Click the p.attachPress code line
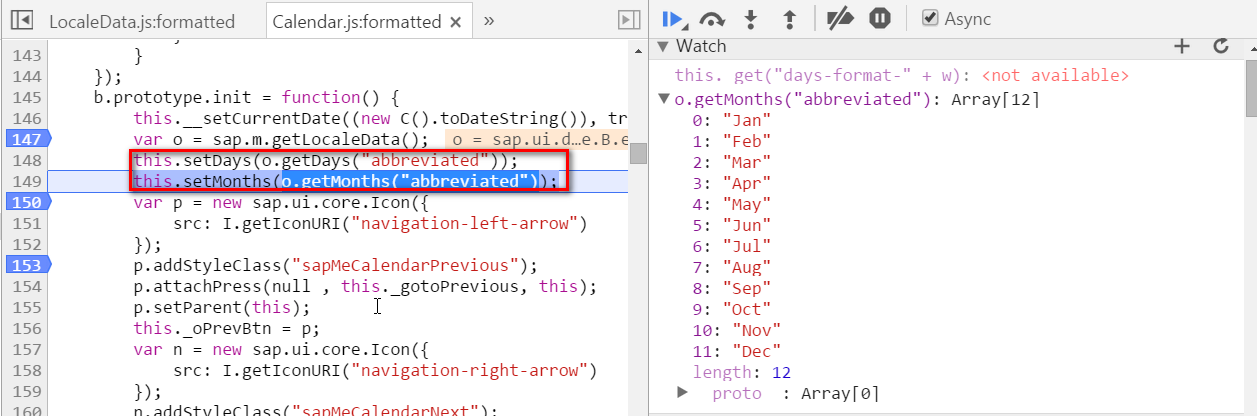This screenshot has width=1257, height=416. (x=365, y=286)
